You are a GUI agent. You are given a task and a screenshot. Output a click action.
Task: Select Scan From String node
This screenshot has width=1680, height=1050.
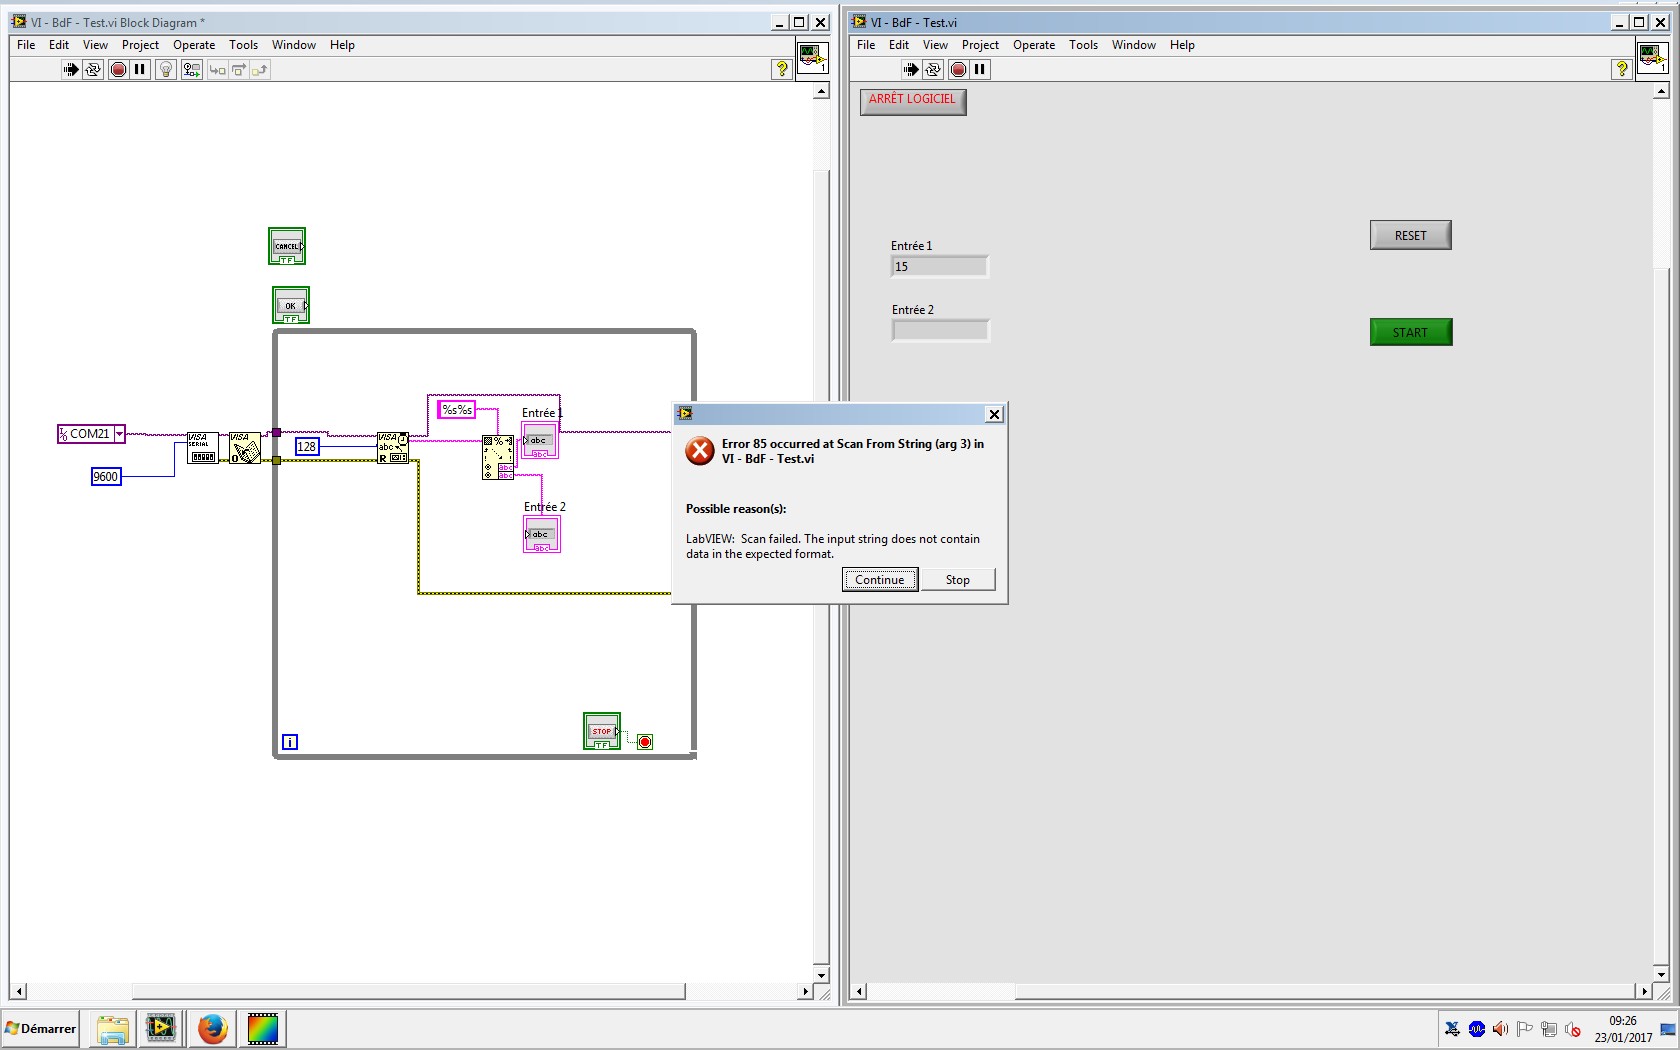[x=498, y=457]
